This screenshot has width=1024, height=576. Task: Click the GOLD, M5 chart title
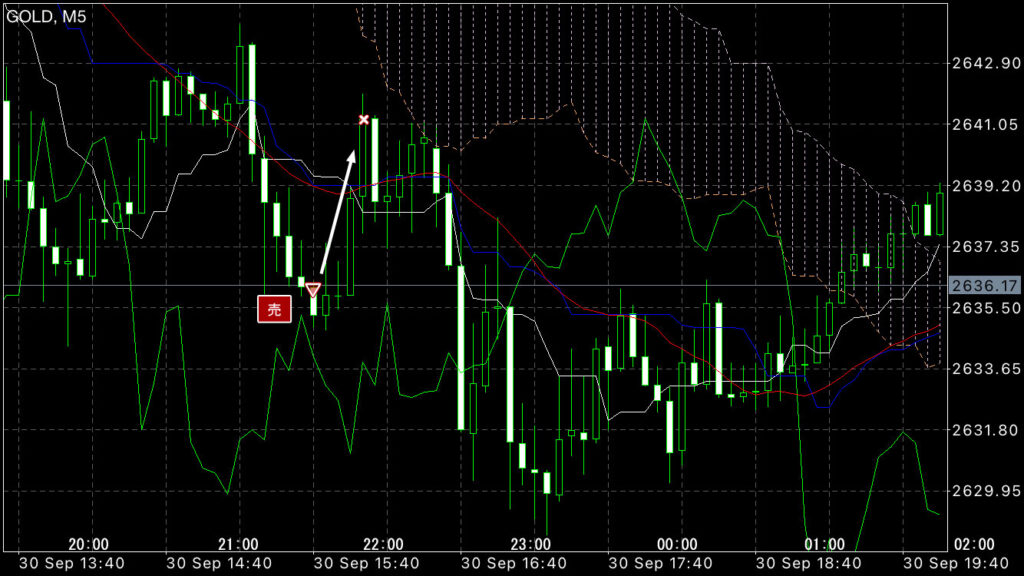pyautogui.click(x=46, y=16)
